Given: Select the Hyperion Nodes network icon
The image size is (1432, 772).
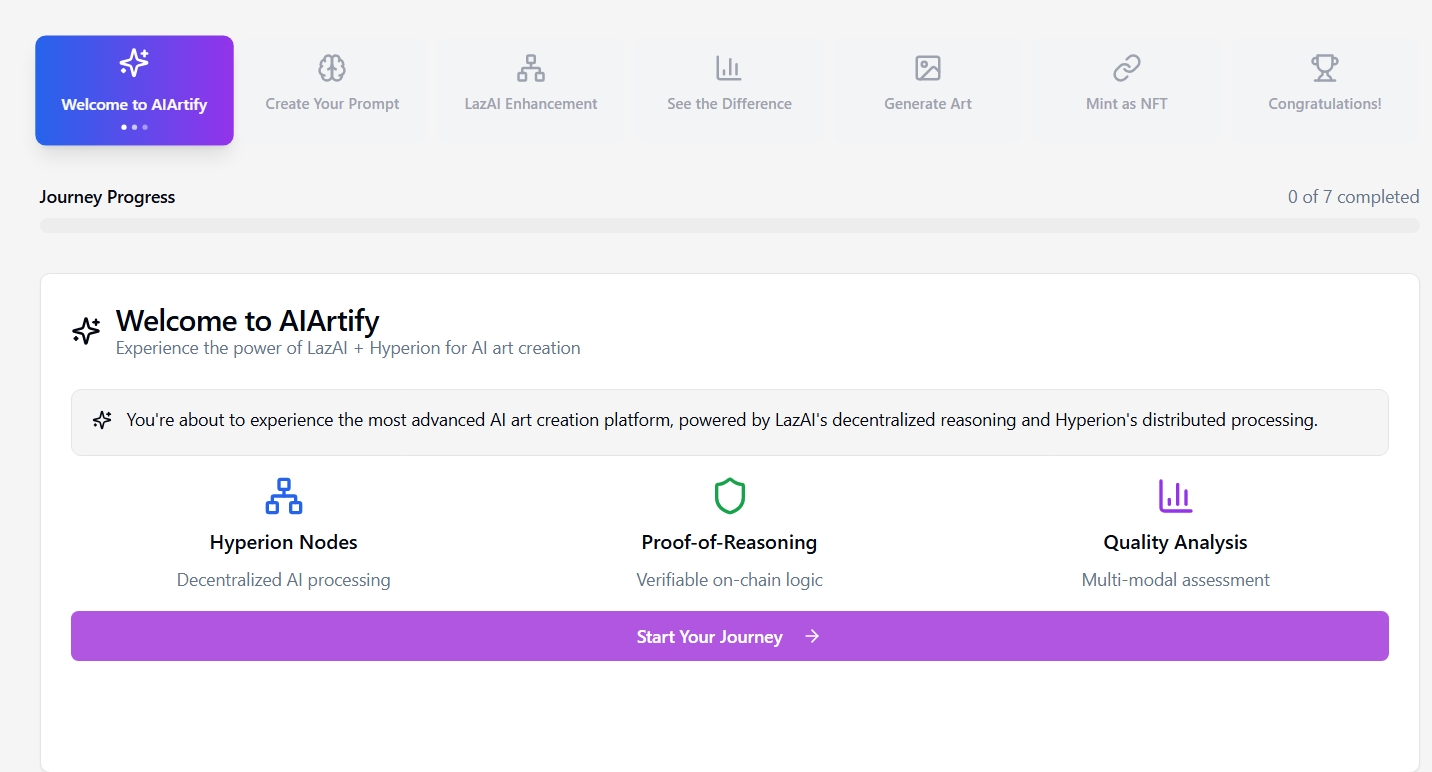Looking at the screenshot, I should tap(283, 495).
